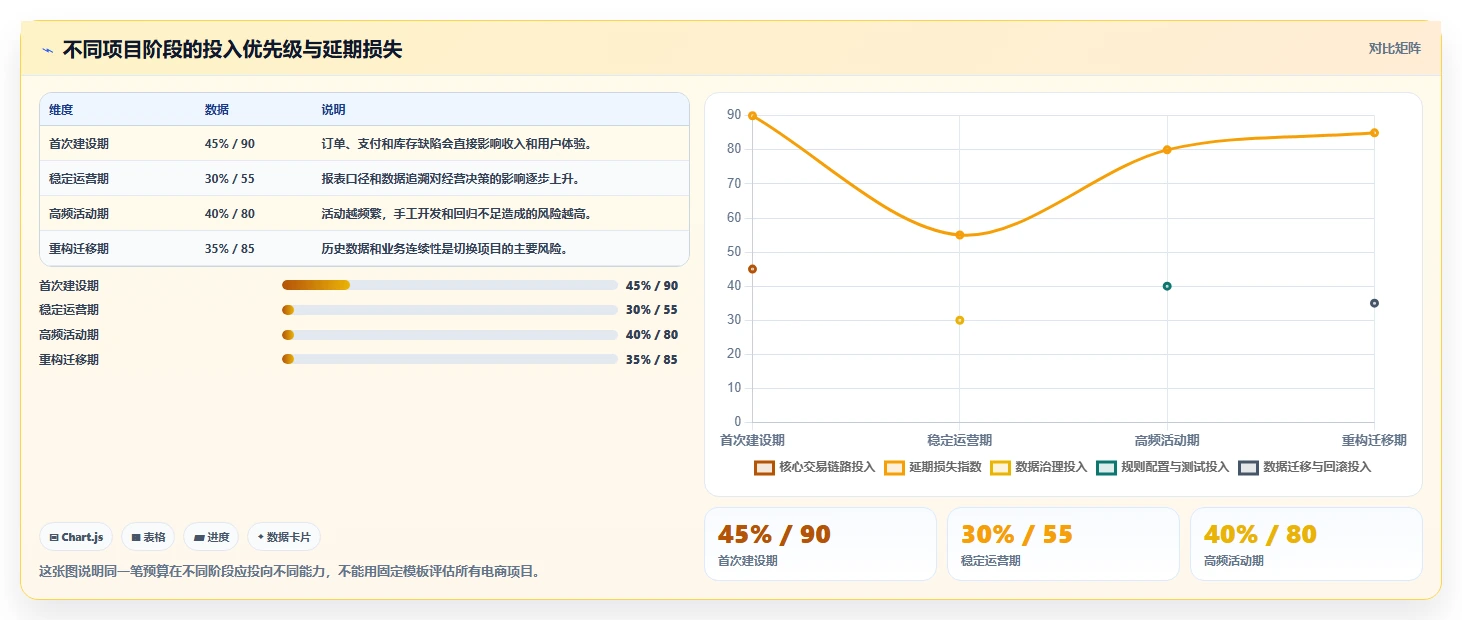Screen dimensions: 1462x620
Task: Open the 30% / 55 稳定运营期 data card
Action: [x=1063, y=544]
